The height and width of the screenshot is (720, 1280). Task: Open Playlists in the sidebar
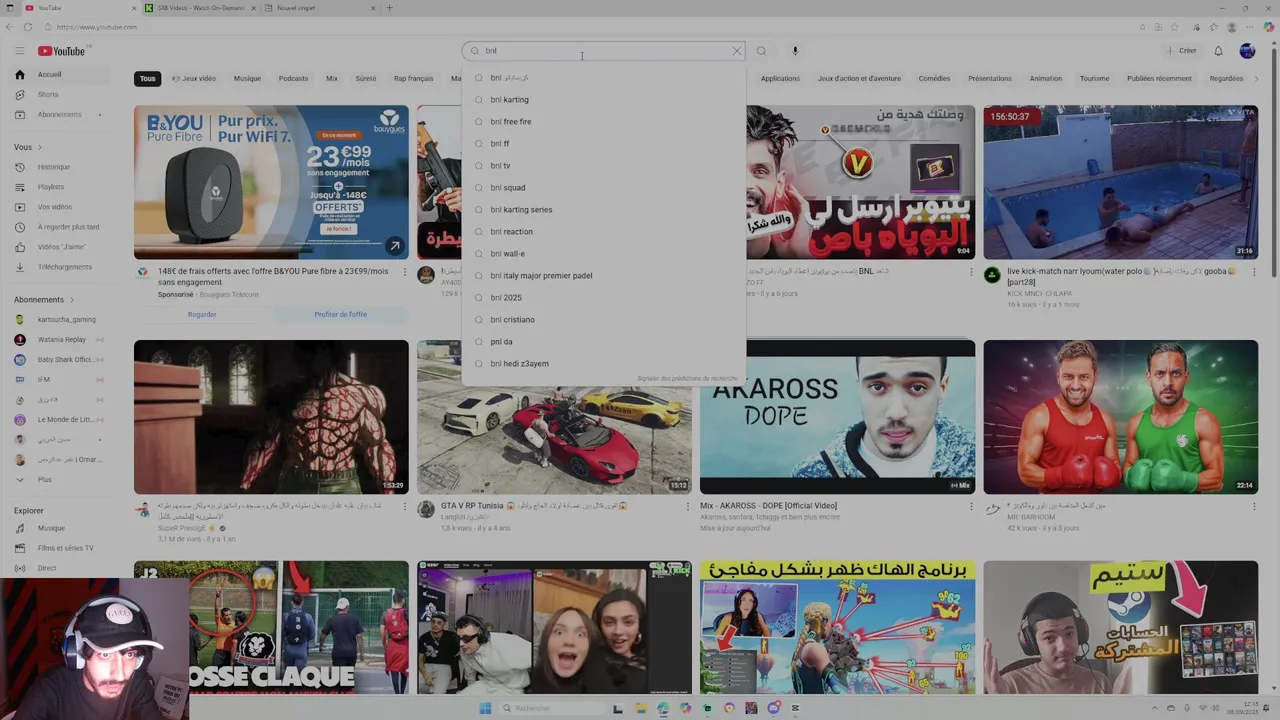pos(61,187)
